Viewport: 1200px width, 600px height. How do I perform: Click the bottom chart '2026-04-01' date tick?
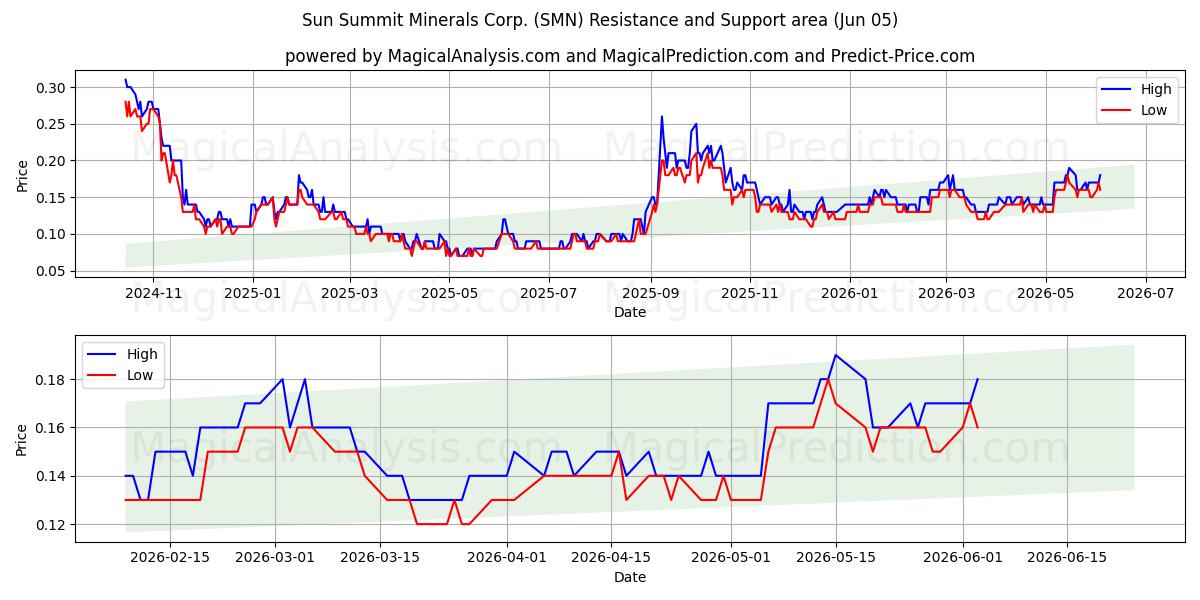pyautogui.click(x=507, y=557)
